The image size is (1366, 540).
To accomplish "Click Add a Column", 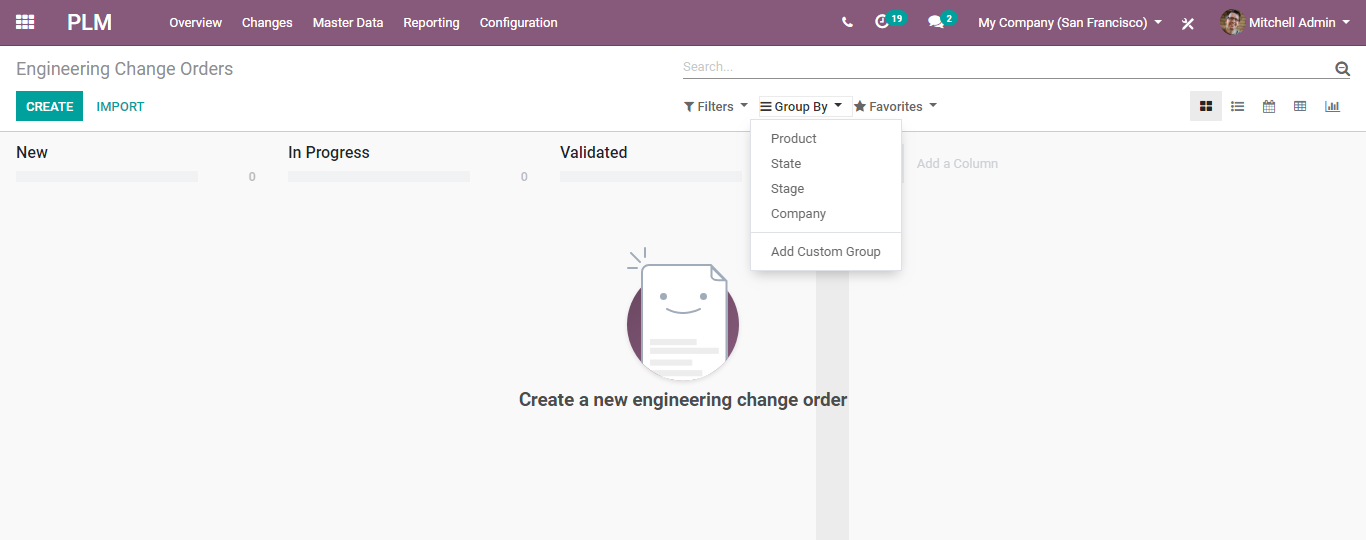I will click(x=957, y=164).
